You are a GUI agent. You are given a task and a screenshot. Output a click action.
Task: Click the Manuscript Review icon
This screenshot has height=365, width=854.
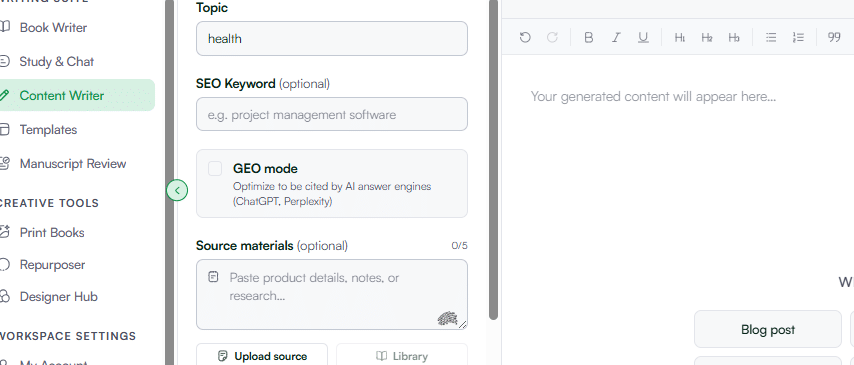click(4, 163)
